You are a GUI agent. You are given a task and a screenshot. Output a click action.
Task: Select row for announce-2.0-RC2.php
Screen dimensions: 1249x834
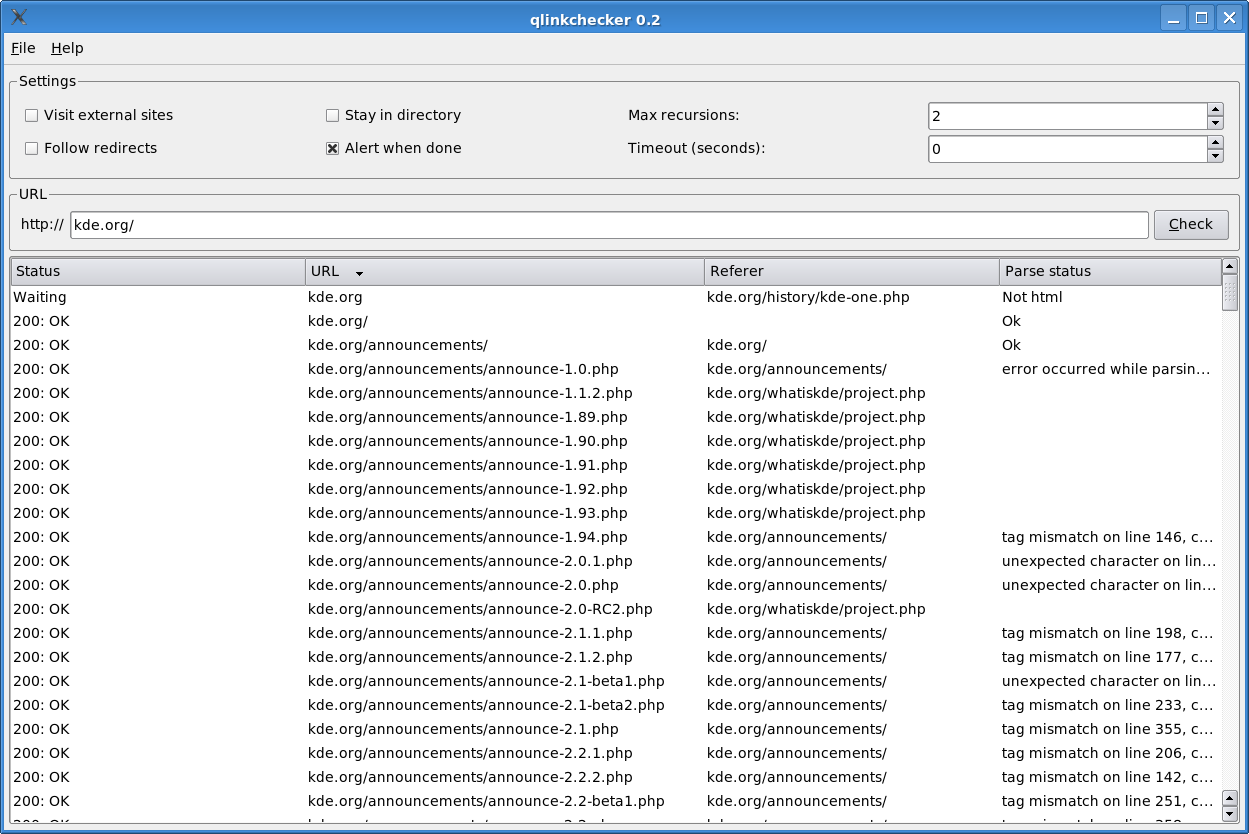[616, 609]
